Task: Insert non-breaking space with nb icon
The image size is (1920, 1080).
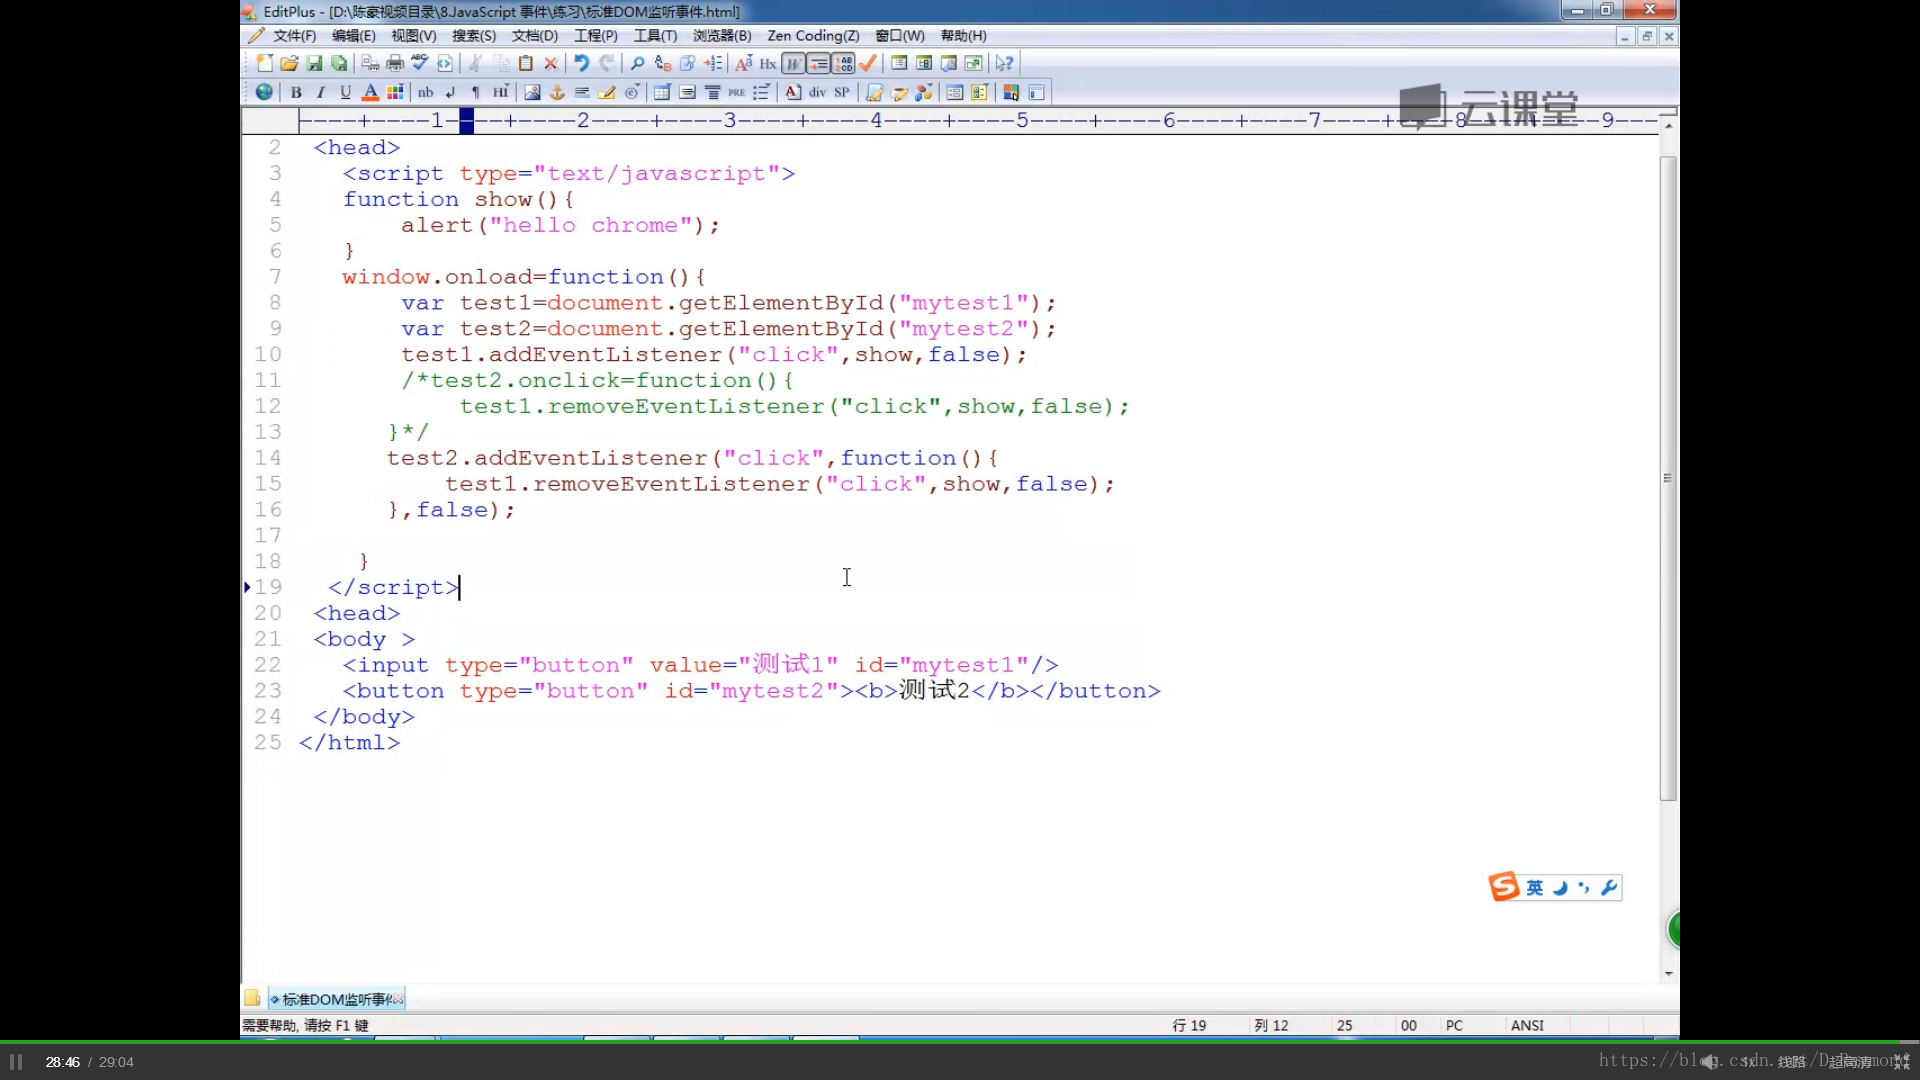Action: click(426, 92)
